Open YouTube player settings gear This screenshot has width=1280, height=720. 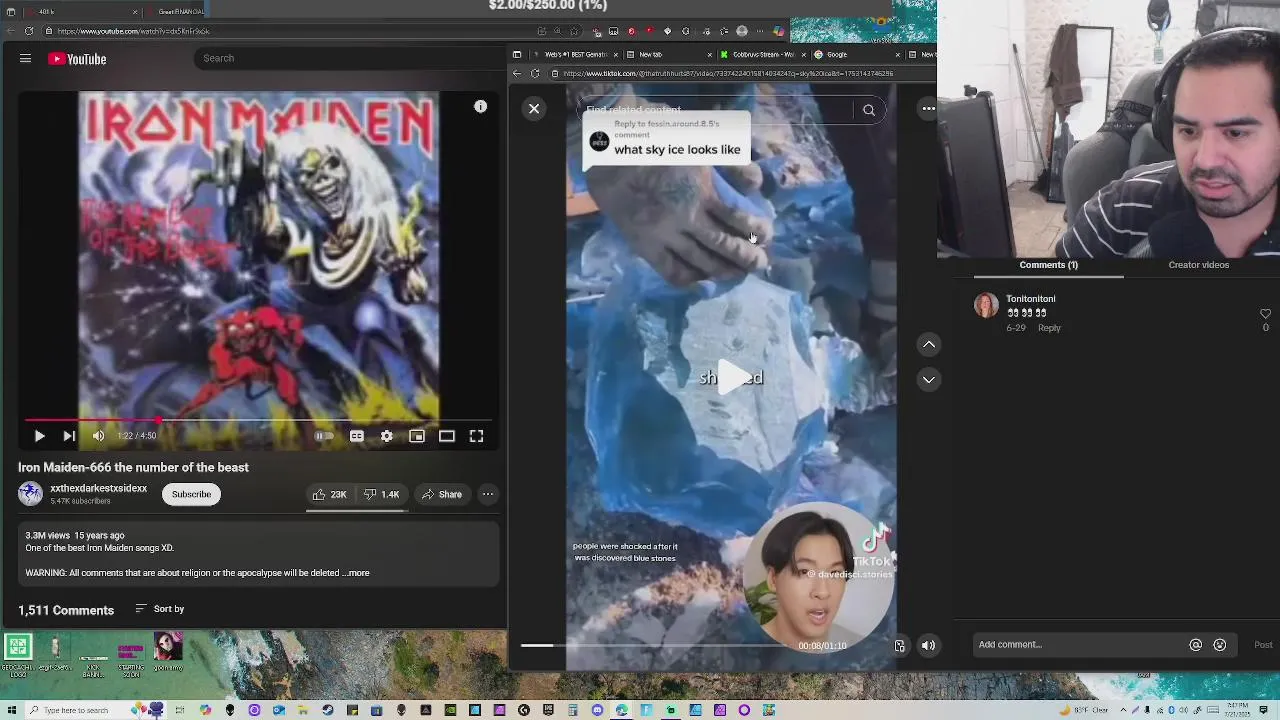[x=387, y=436]
